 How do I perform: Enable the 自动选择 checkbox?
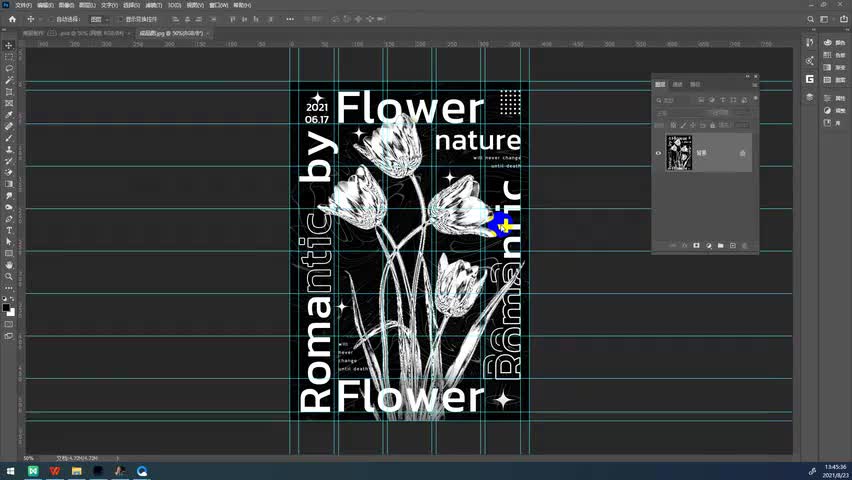point(52,19)
